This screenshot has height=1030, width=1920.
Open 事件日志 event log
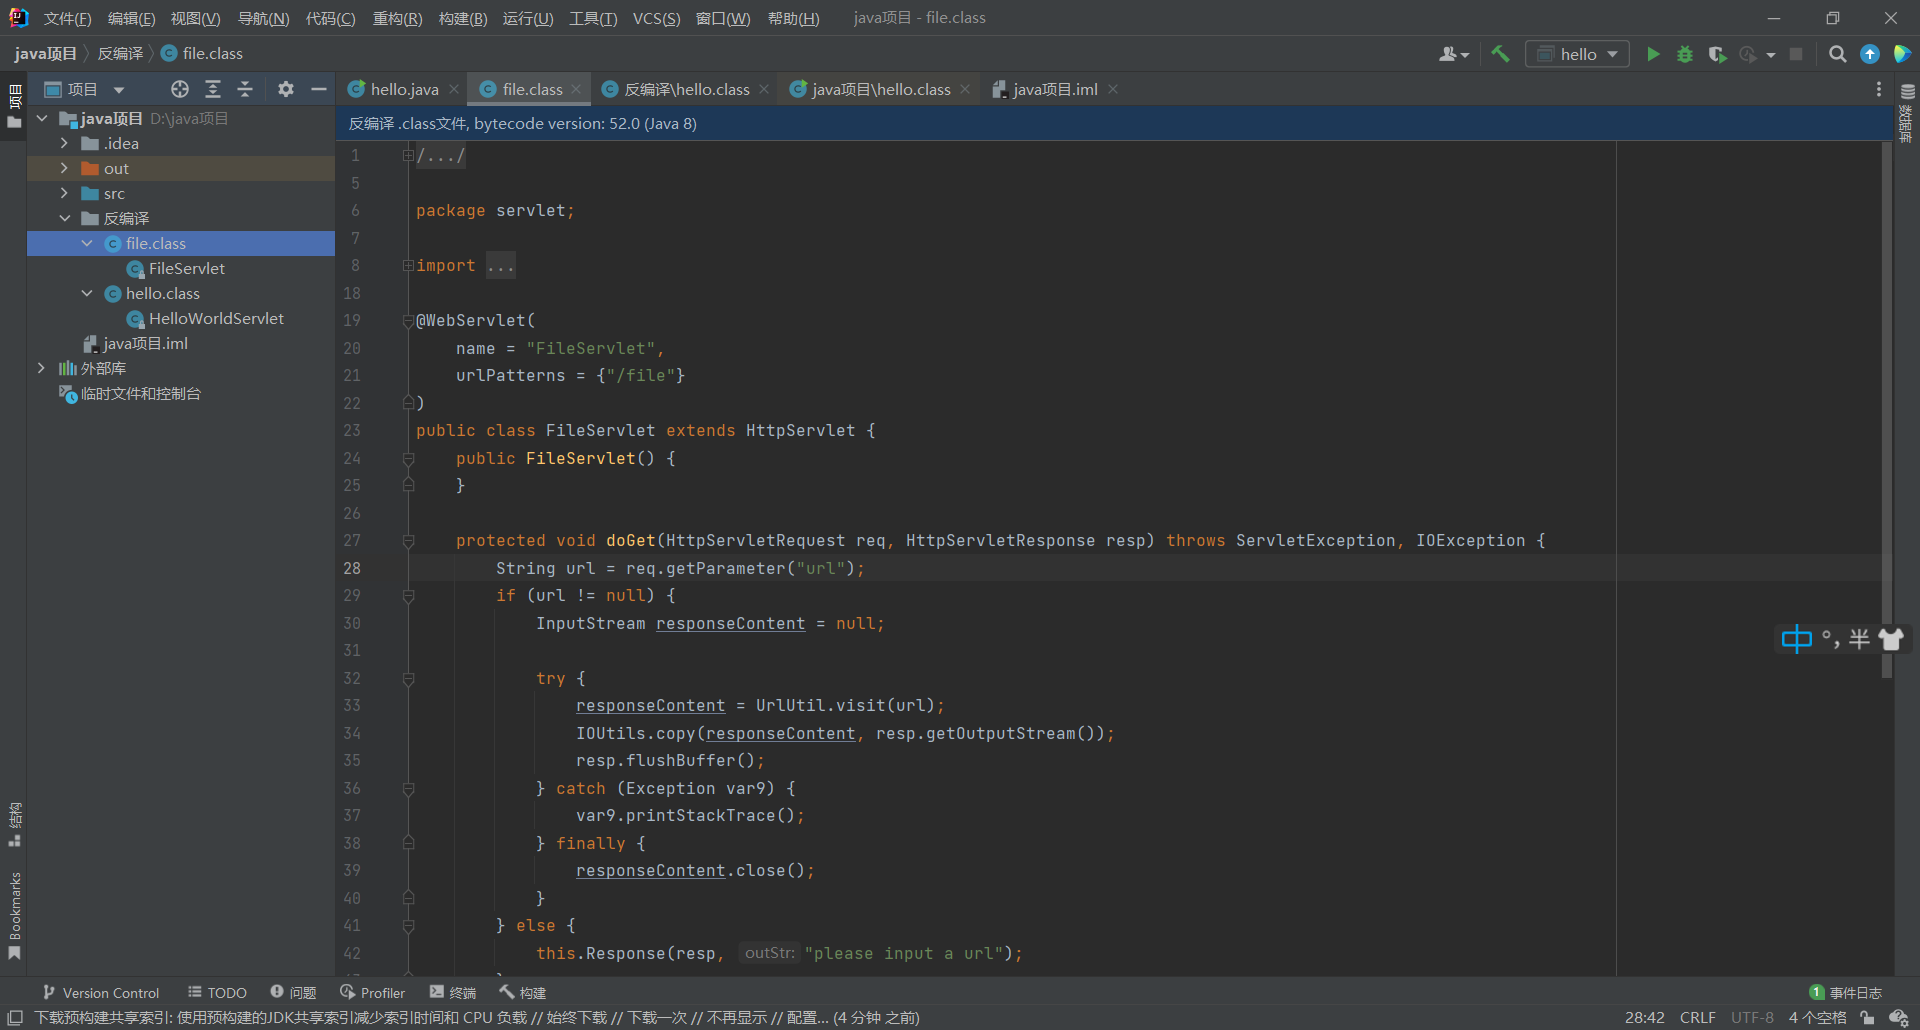coord(1846,992)
